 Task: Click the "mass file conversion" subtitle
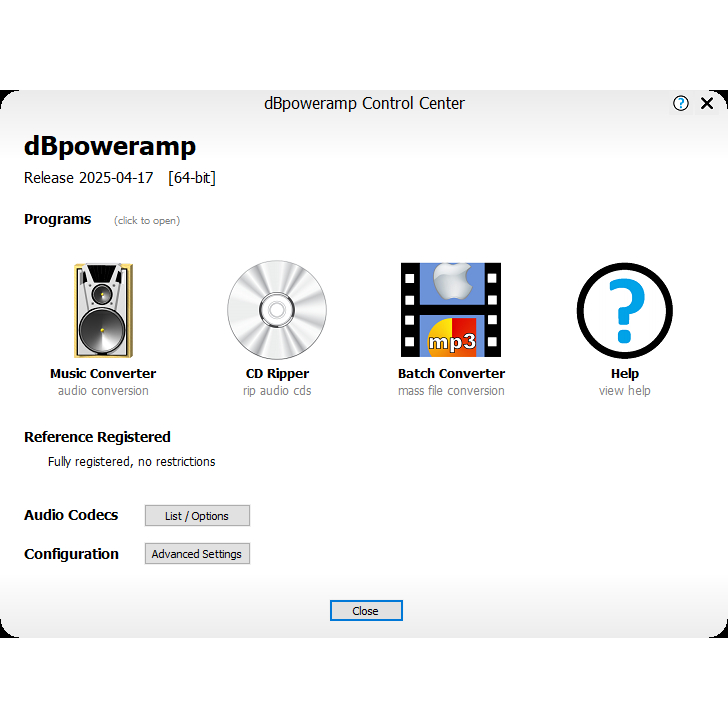(x=451, y=390)
